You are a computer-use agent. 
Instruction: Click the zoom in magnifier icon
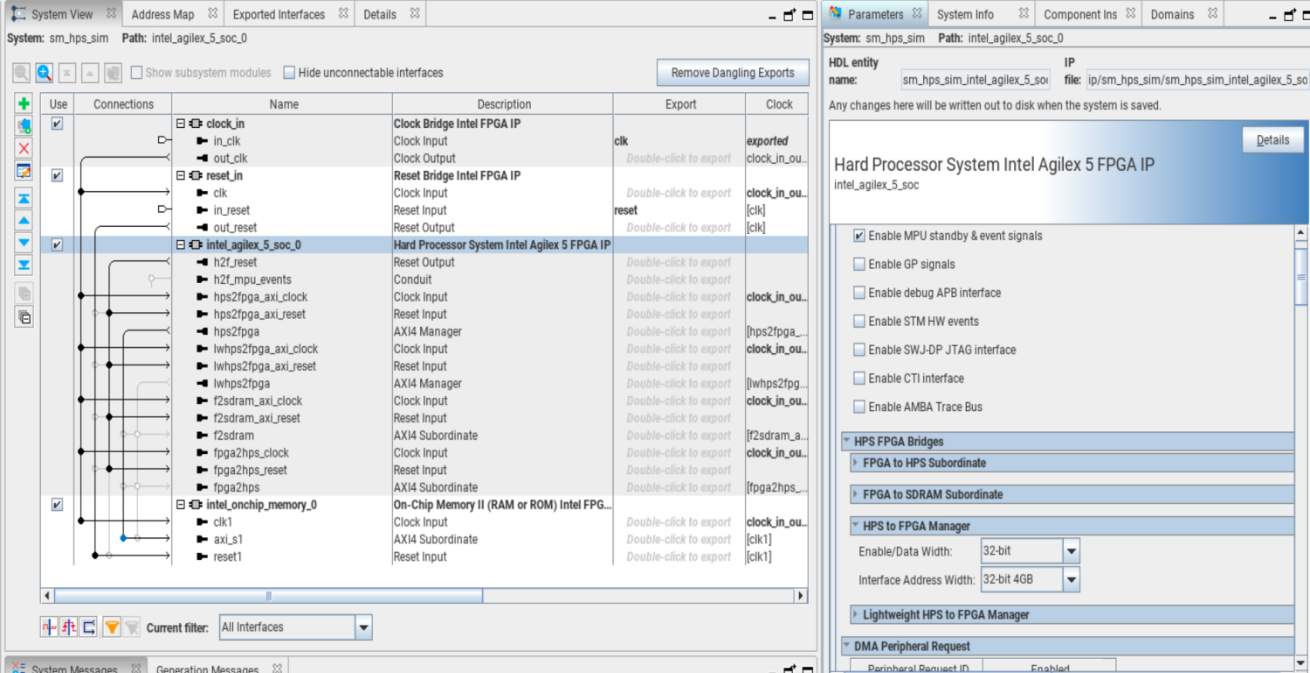point(44,73)
